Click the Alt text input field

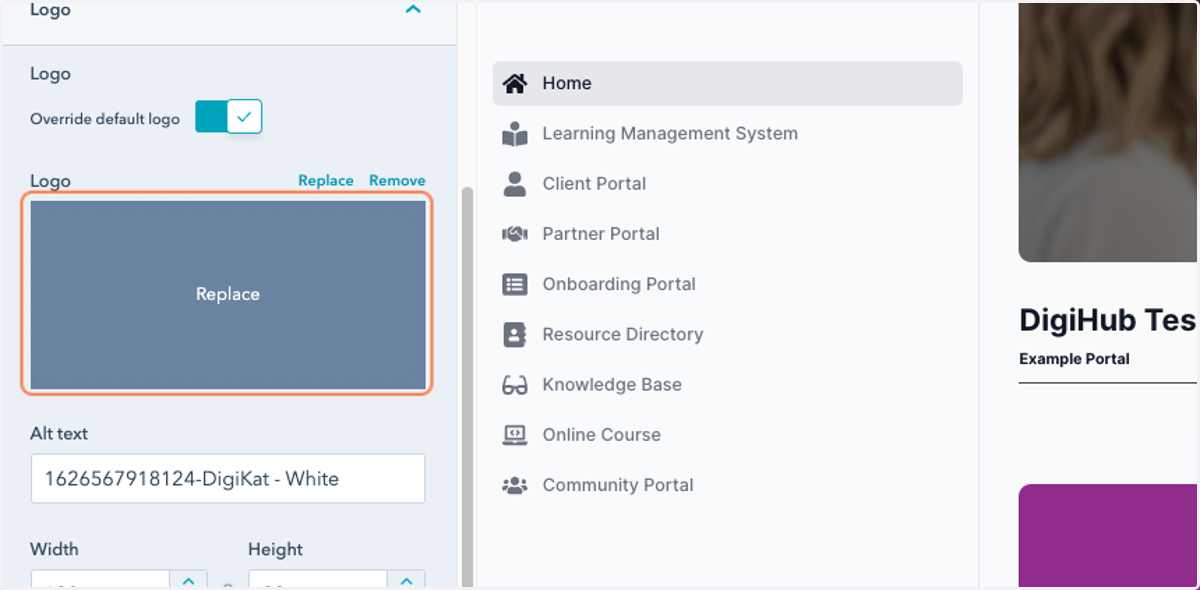point(228,479)
